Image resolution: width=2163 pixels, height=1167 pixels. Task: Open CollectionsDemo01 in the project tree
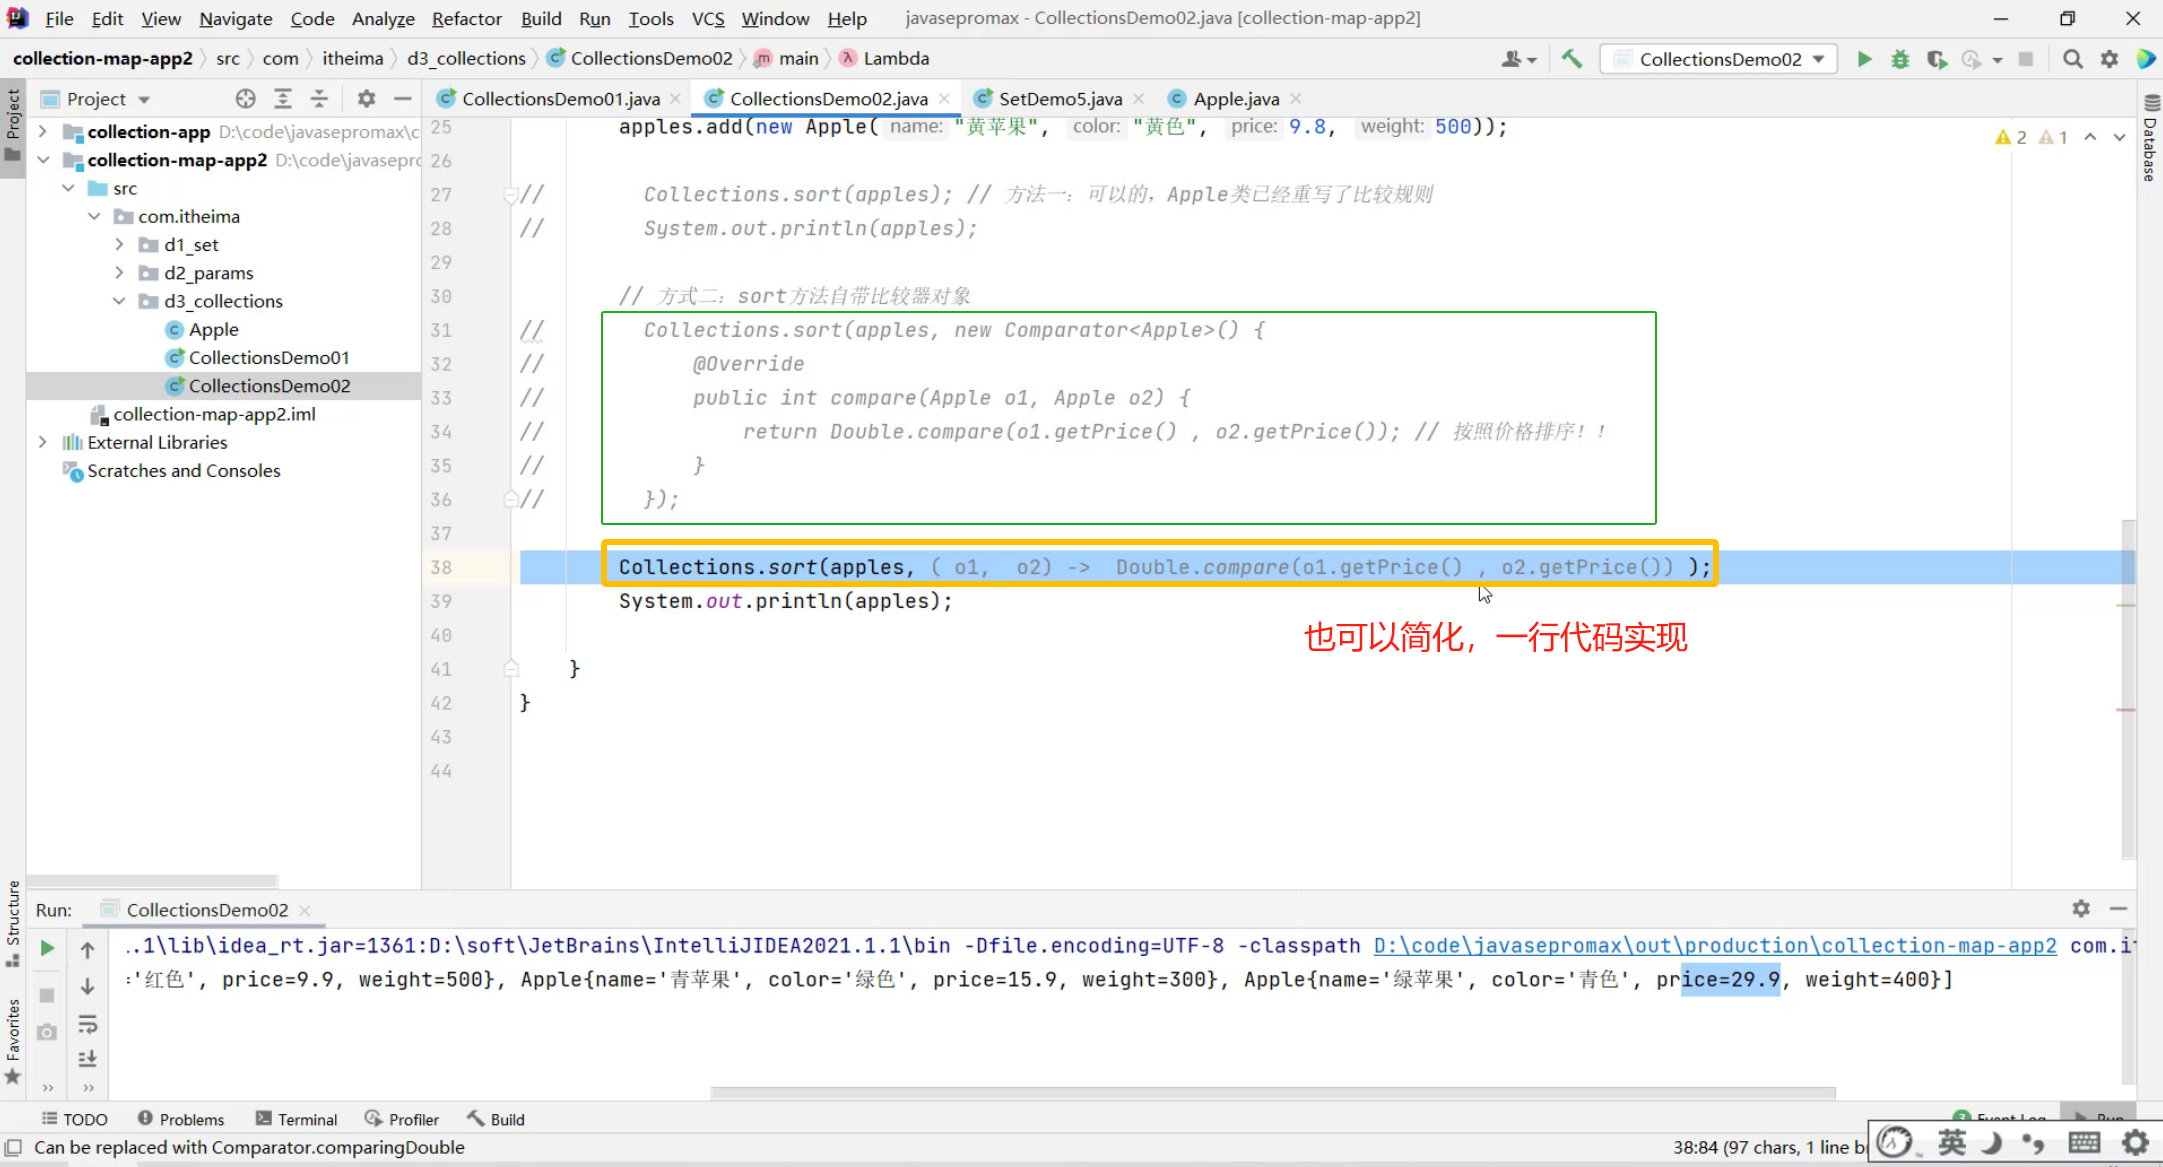pos(268,358)
